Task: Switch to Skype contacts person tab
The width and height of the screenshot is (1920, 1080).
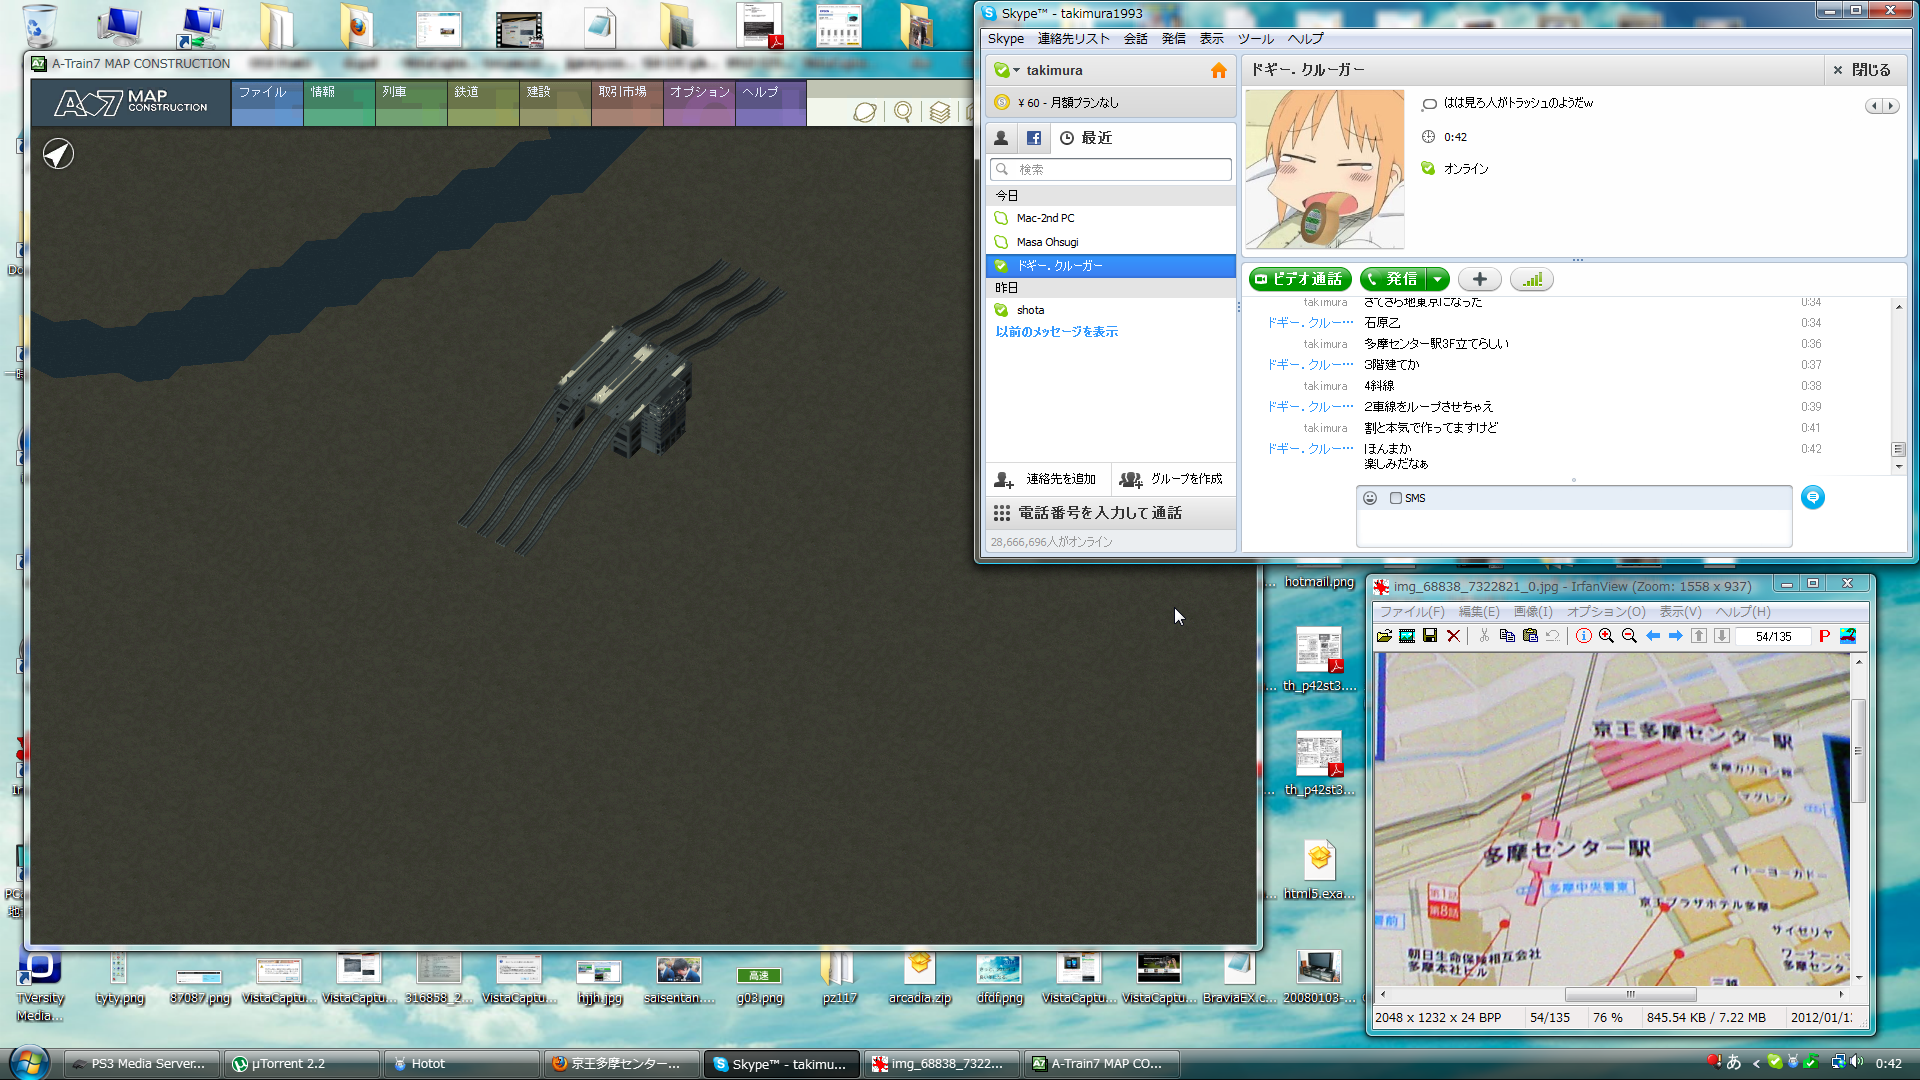Action: pos(1001,138)
